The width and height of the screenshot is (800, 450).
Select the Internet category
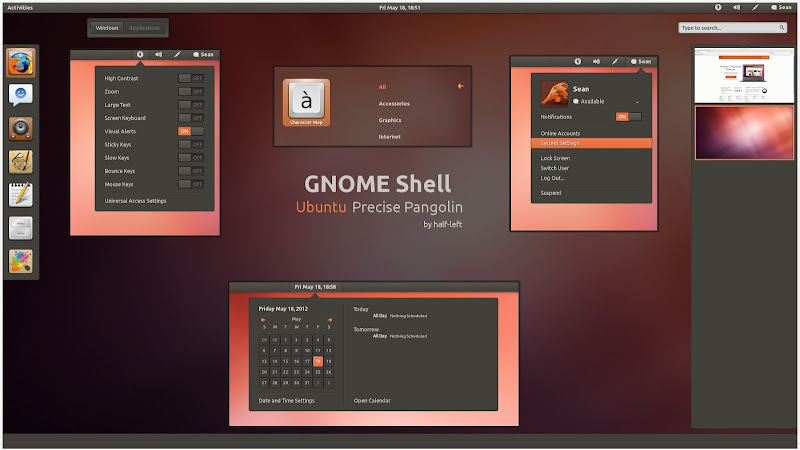[x=389, y=137]
